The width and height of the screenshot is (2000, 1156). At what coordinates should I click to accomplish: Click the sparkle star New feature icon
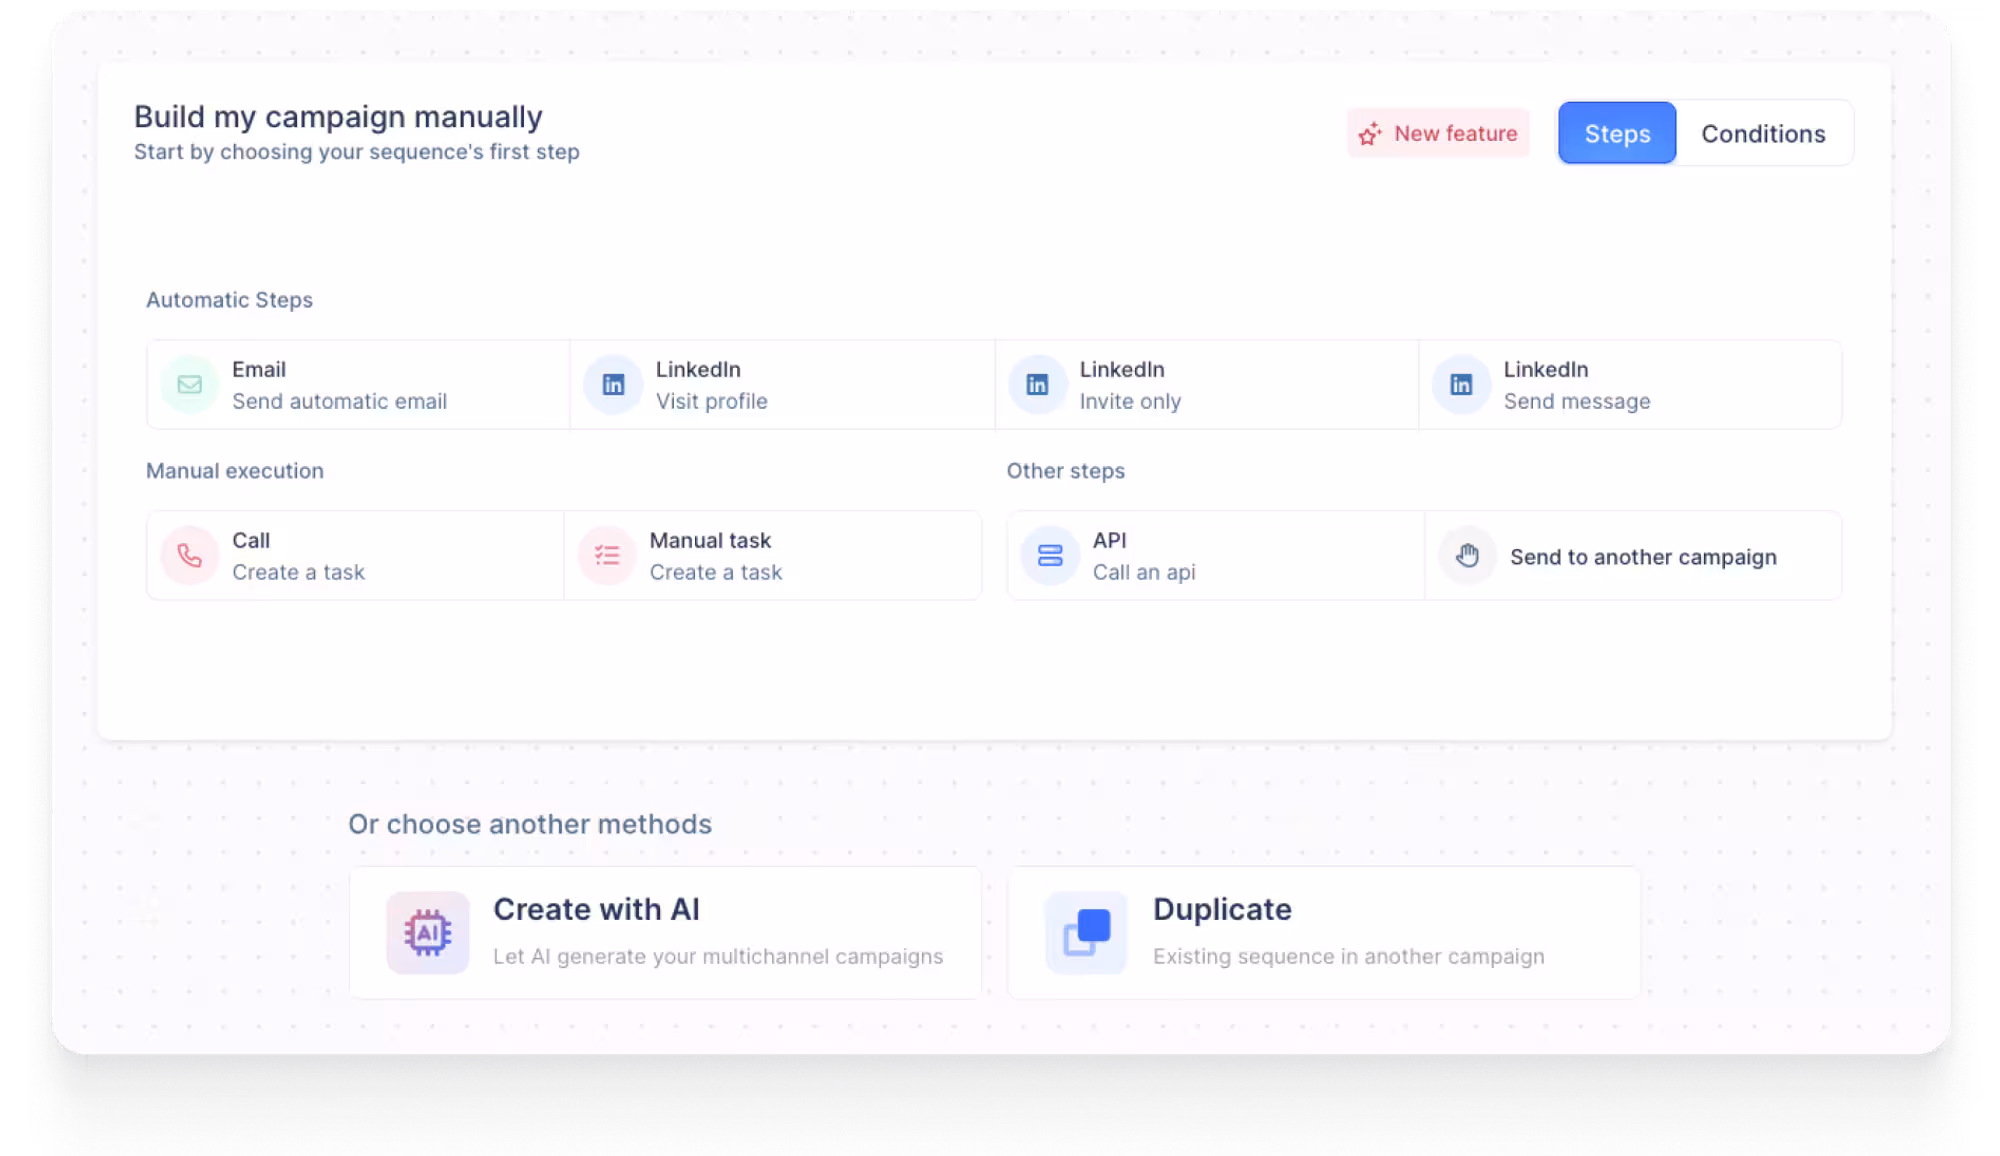tap(1370, 134)
